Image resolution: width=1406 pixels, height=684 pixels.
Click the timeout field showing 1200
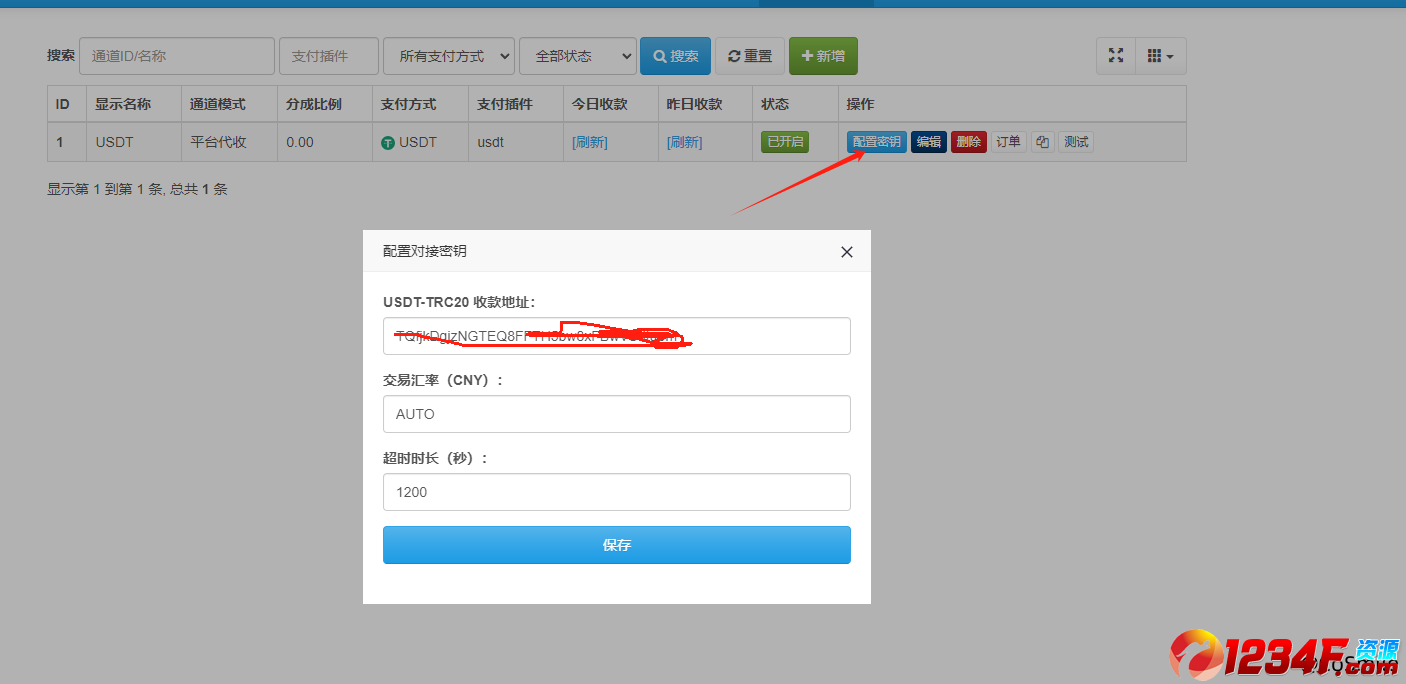click(617, 492)
